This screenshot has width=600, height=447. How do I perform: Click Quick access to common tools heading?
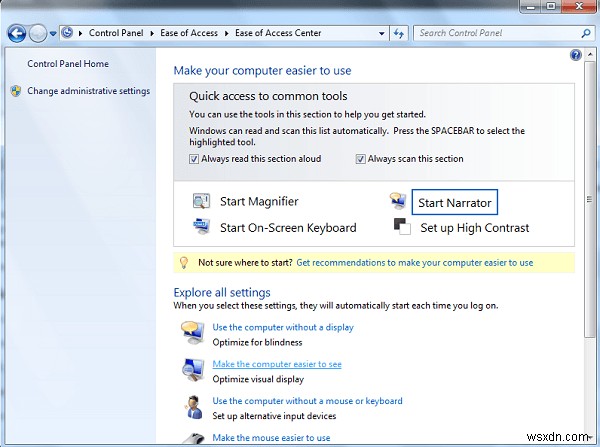click(268, 96)
